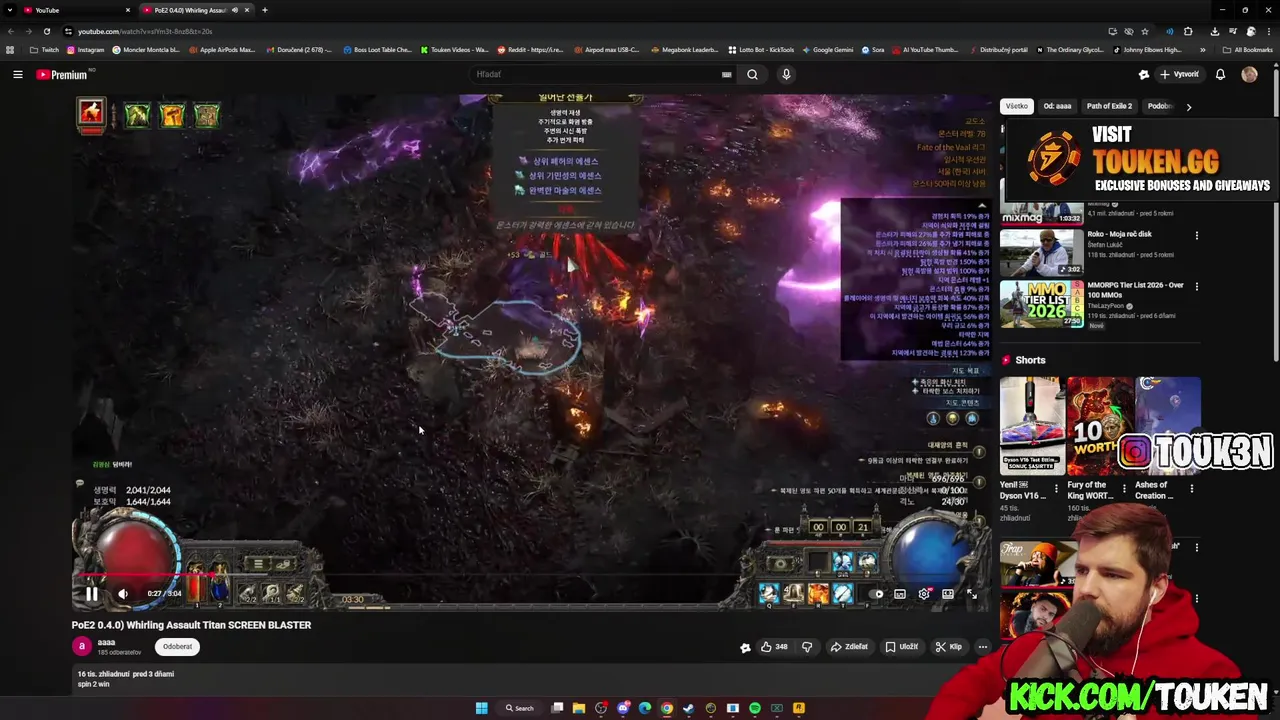Open the Instagram bookmark
This screenshot has width=1280, height=720.
[x=85, y=50]
